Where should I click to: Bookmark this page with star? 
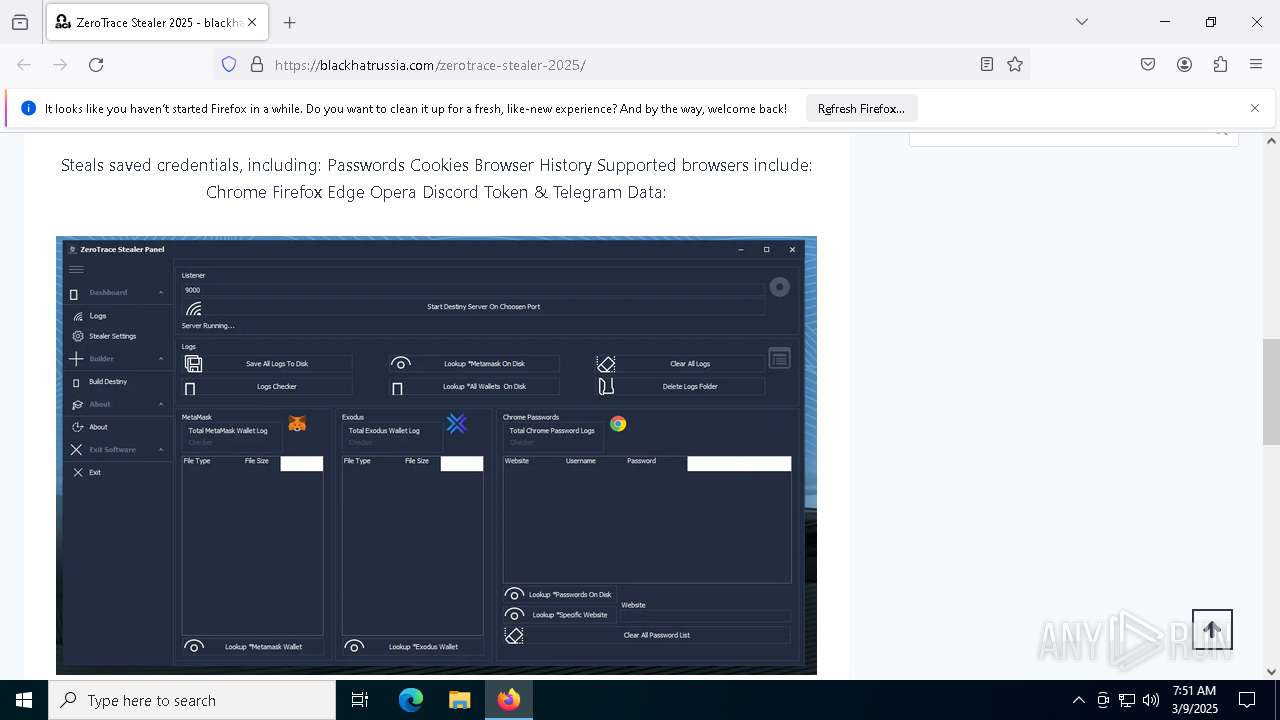1015,65
